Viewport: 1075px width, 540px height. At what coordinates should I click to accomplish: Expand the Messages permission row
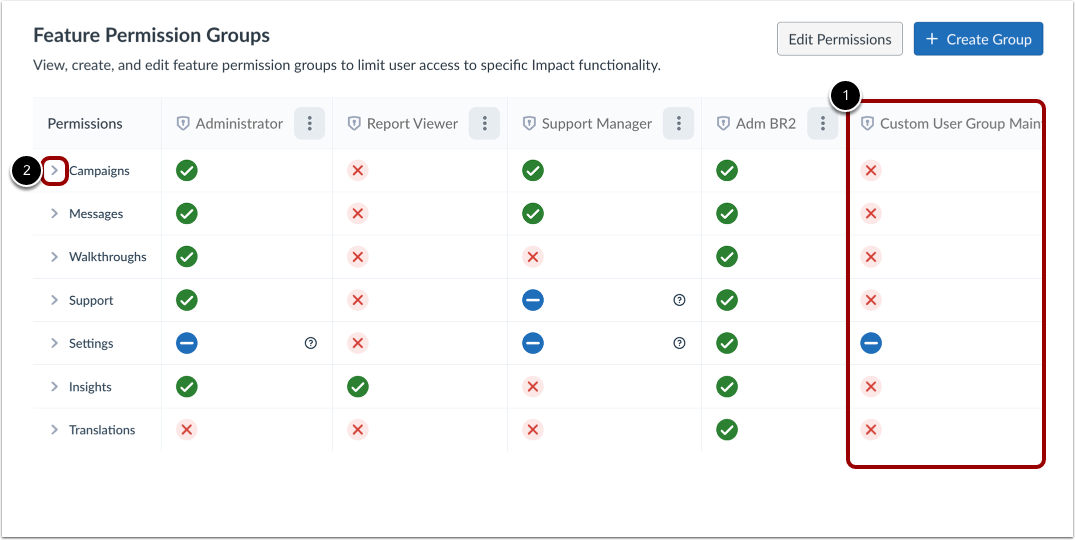pos(55,214)
